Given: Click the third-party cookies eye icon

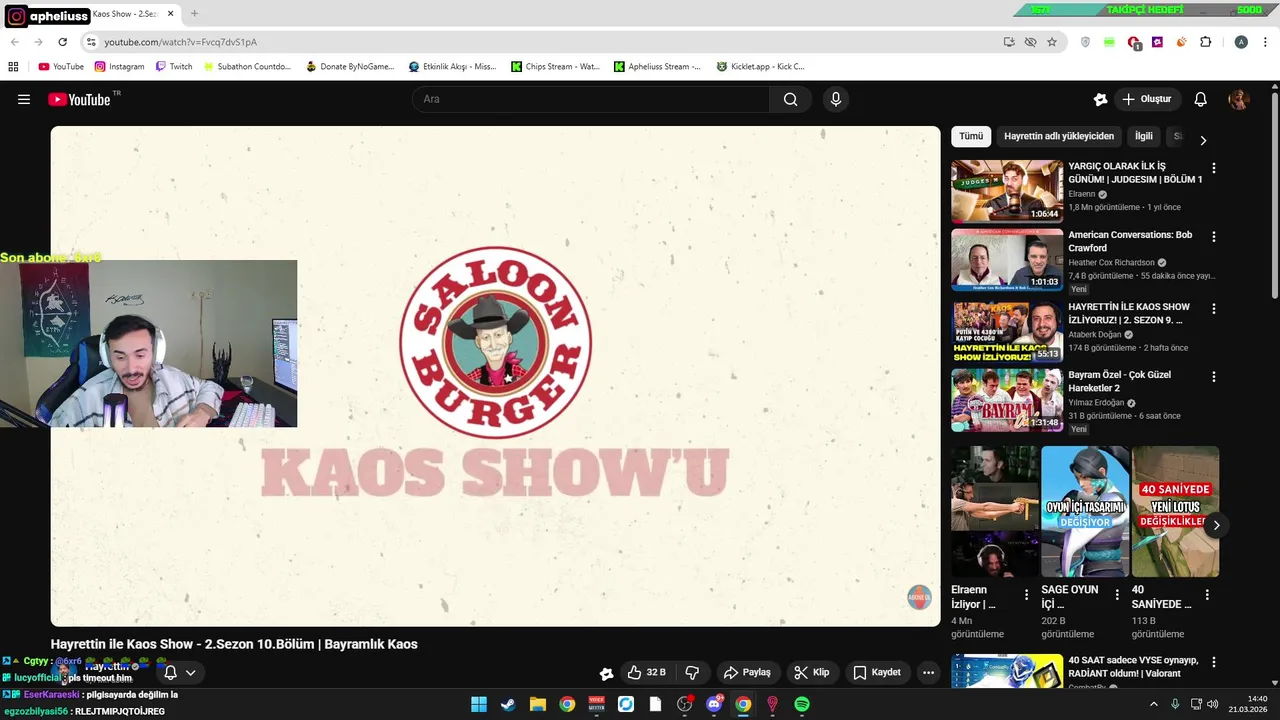Looking at the screenshot, I should pos(1030,42).
